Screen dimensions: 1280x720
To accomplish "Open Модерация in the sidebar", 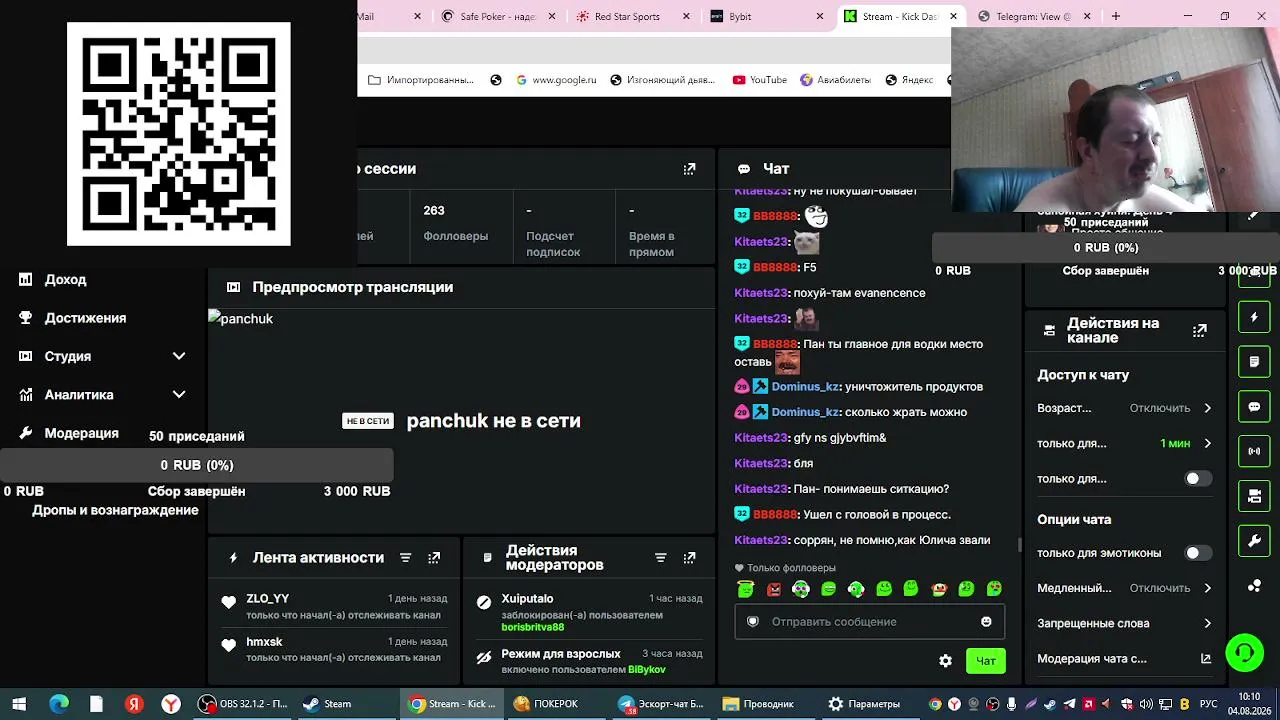I will [82, 433].
